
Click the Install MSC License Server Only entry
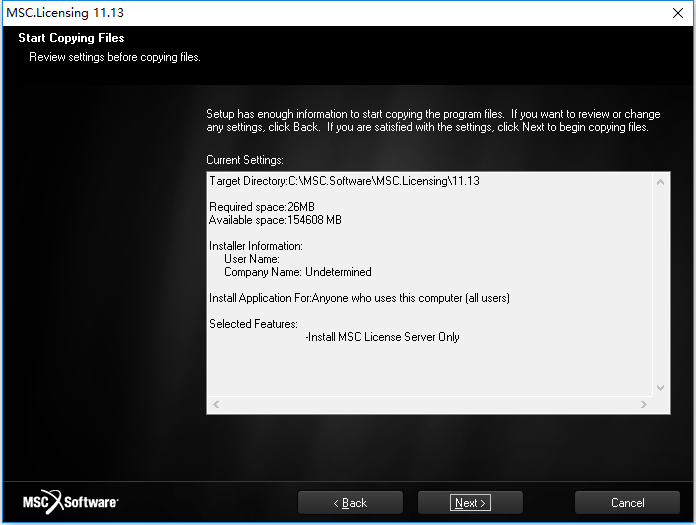(x=382, y=337)
